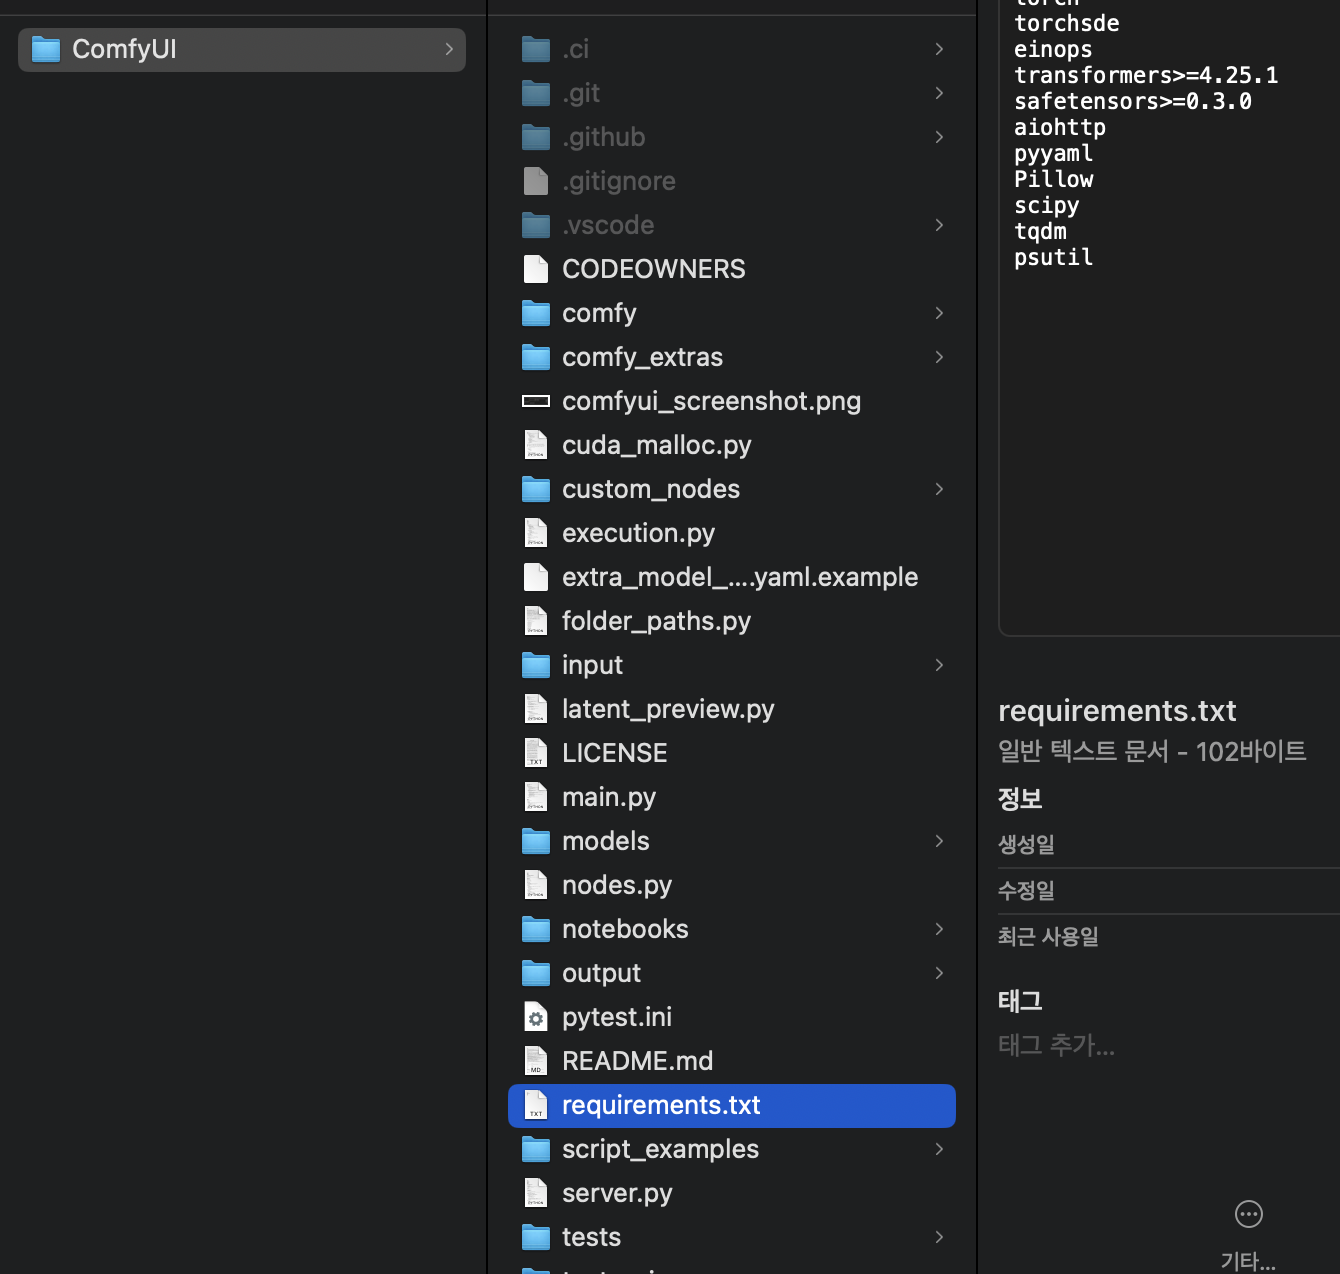Expand the input folder chevron
The height and width of the screenshot is (1274, 1340).
click(x=939, y=665)
